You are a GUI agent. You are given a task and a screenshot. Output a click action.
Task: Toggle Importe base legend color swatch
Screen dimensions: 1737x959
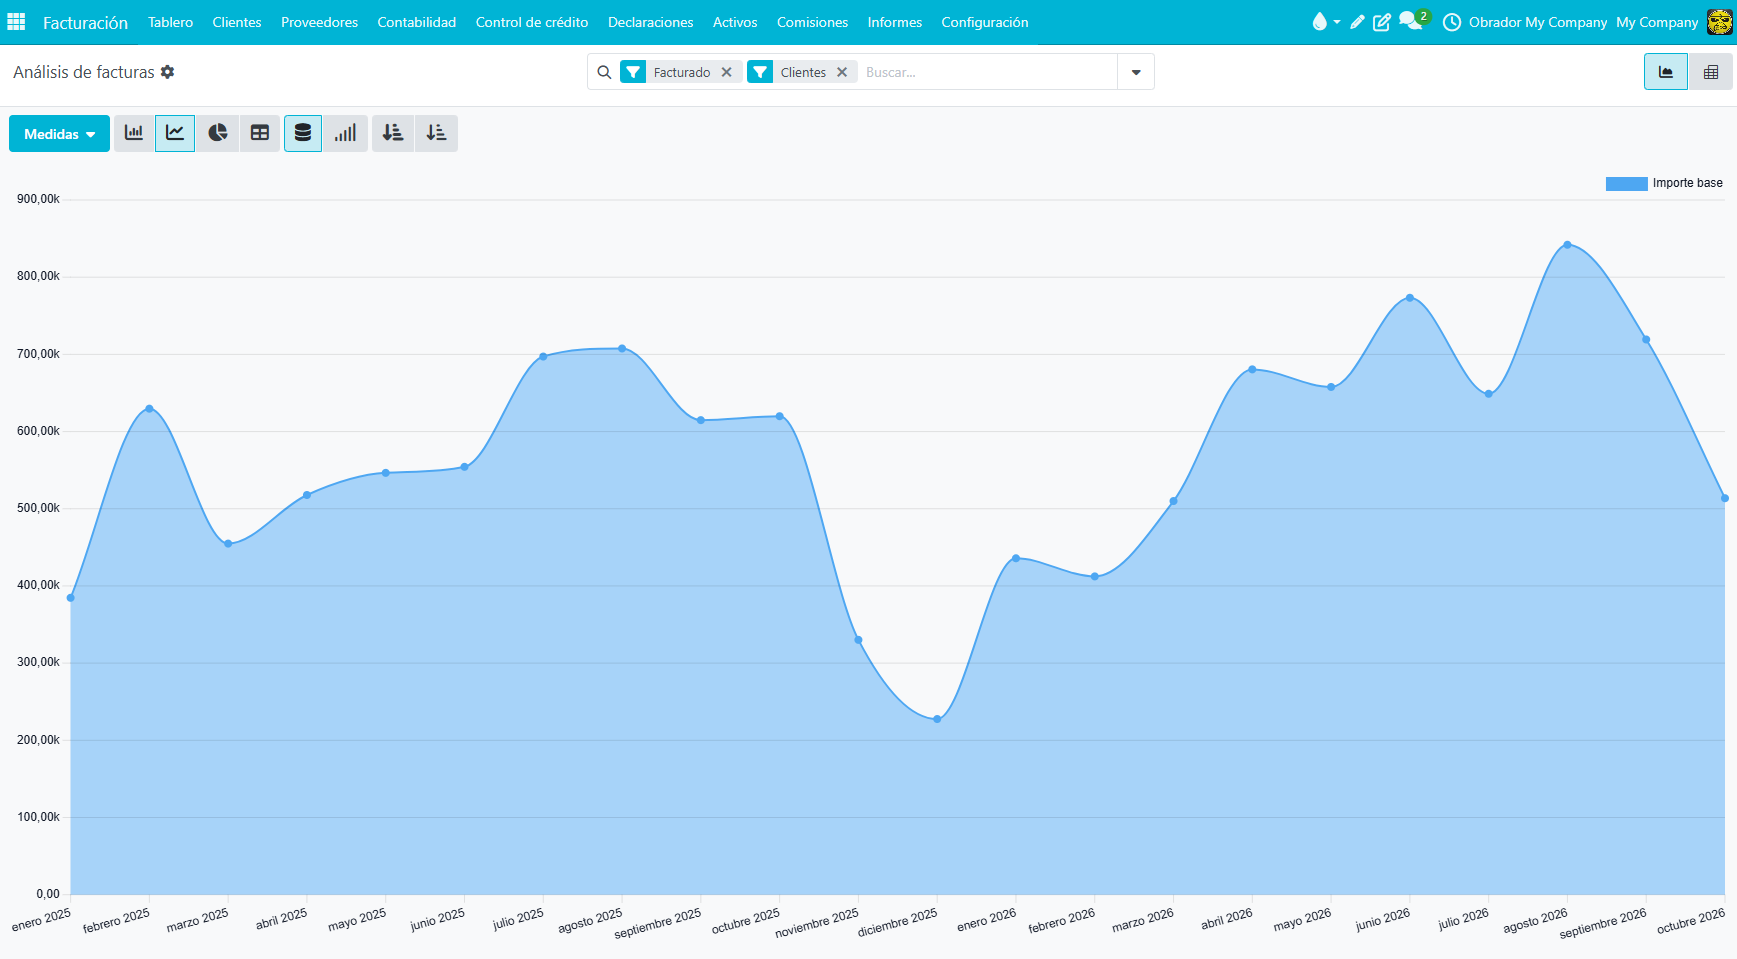point(1626,184)
